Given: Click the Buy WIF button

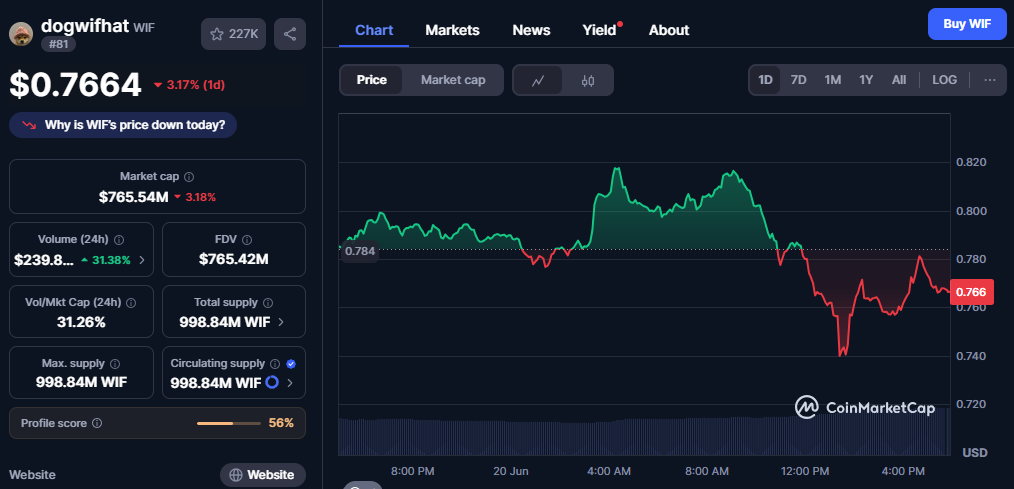Looking at the screenshot, I should (967, 25).
